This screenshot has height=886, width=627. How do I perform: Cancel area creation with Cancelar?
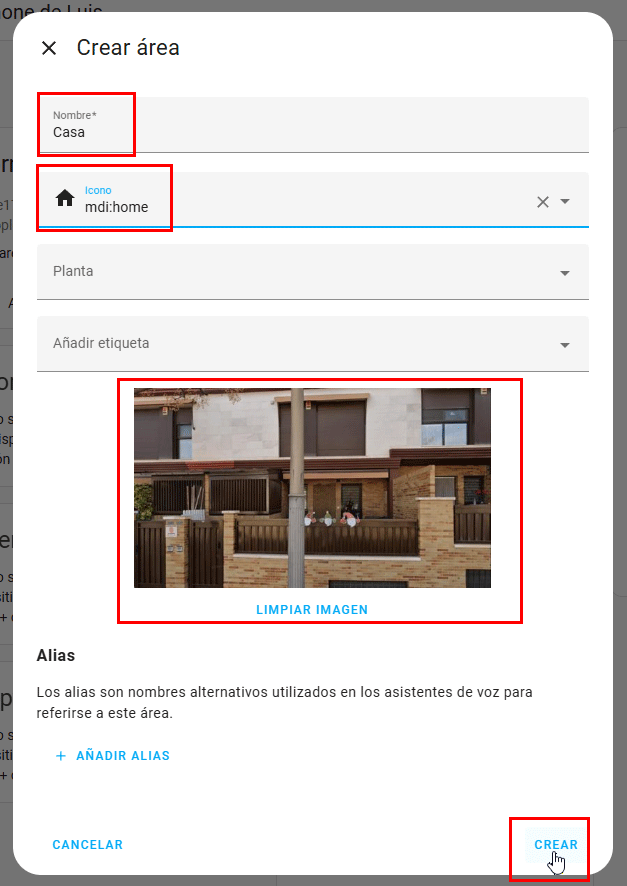tap(88, 845)
